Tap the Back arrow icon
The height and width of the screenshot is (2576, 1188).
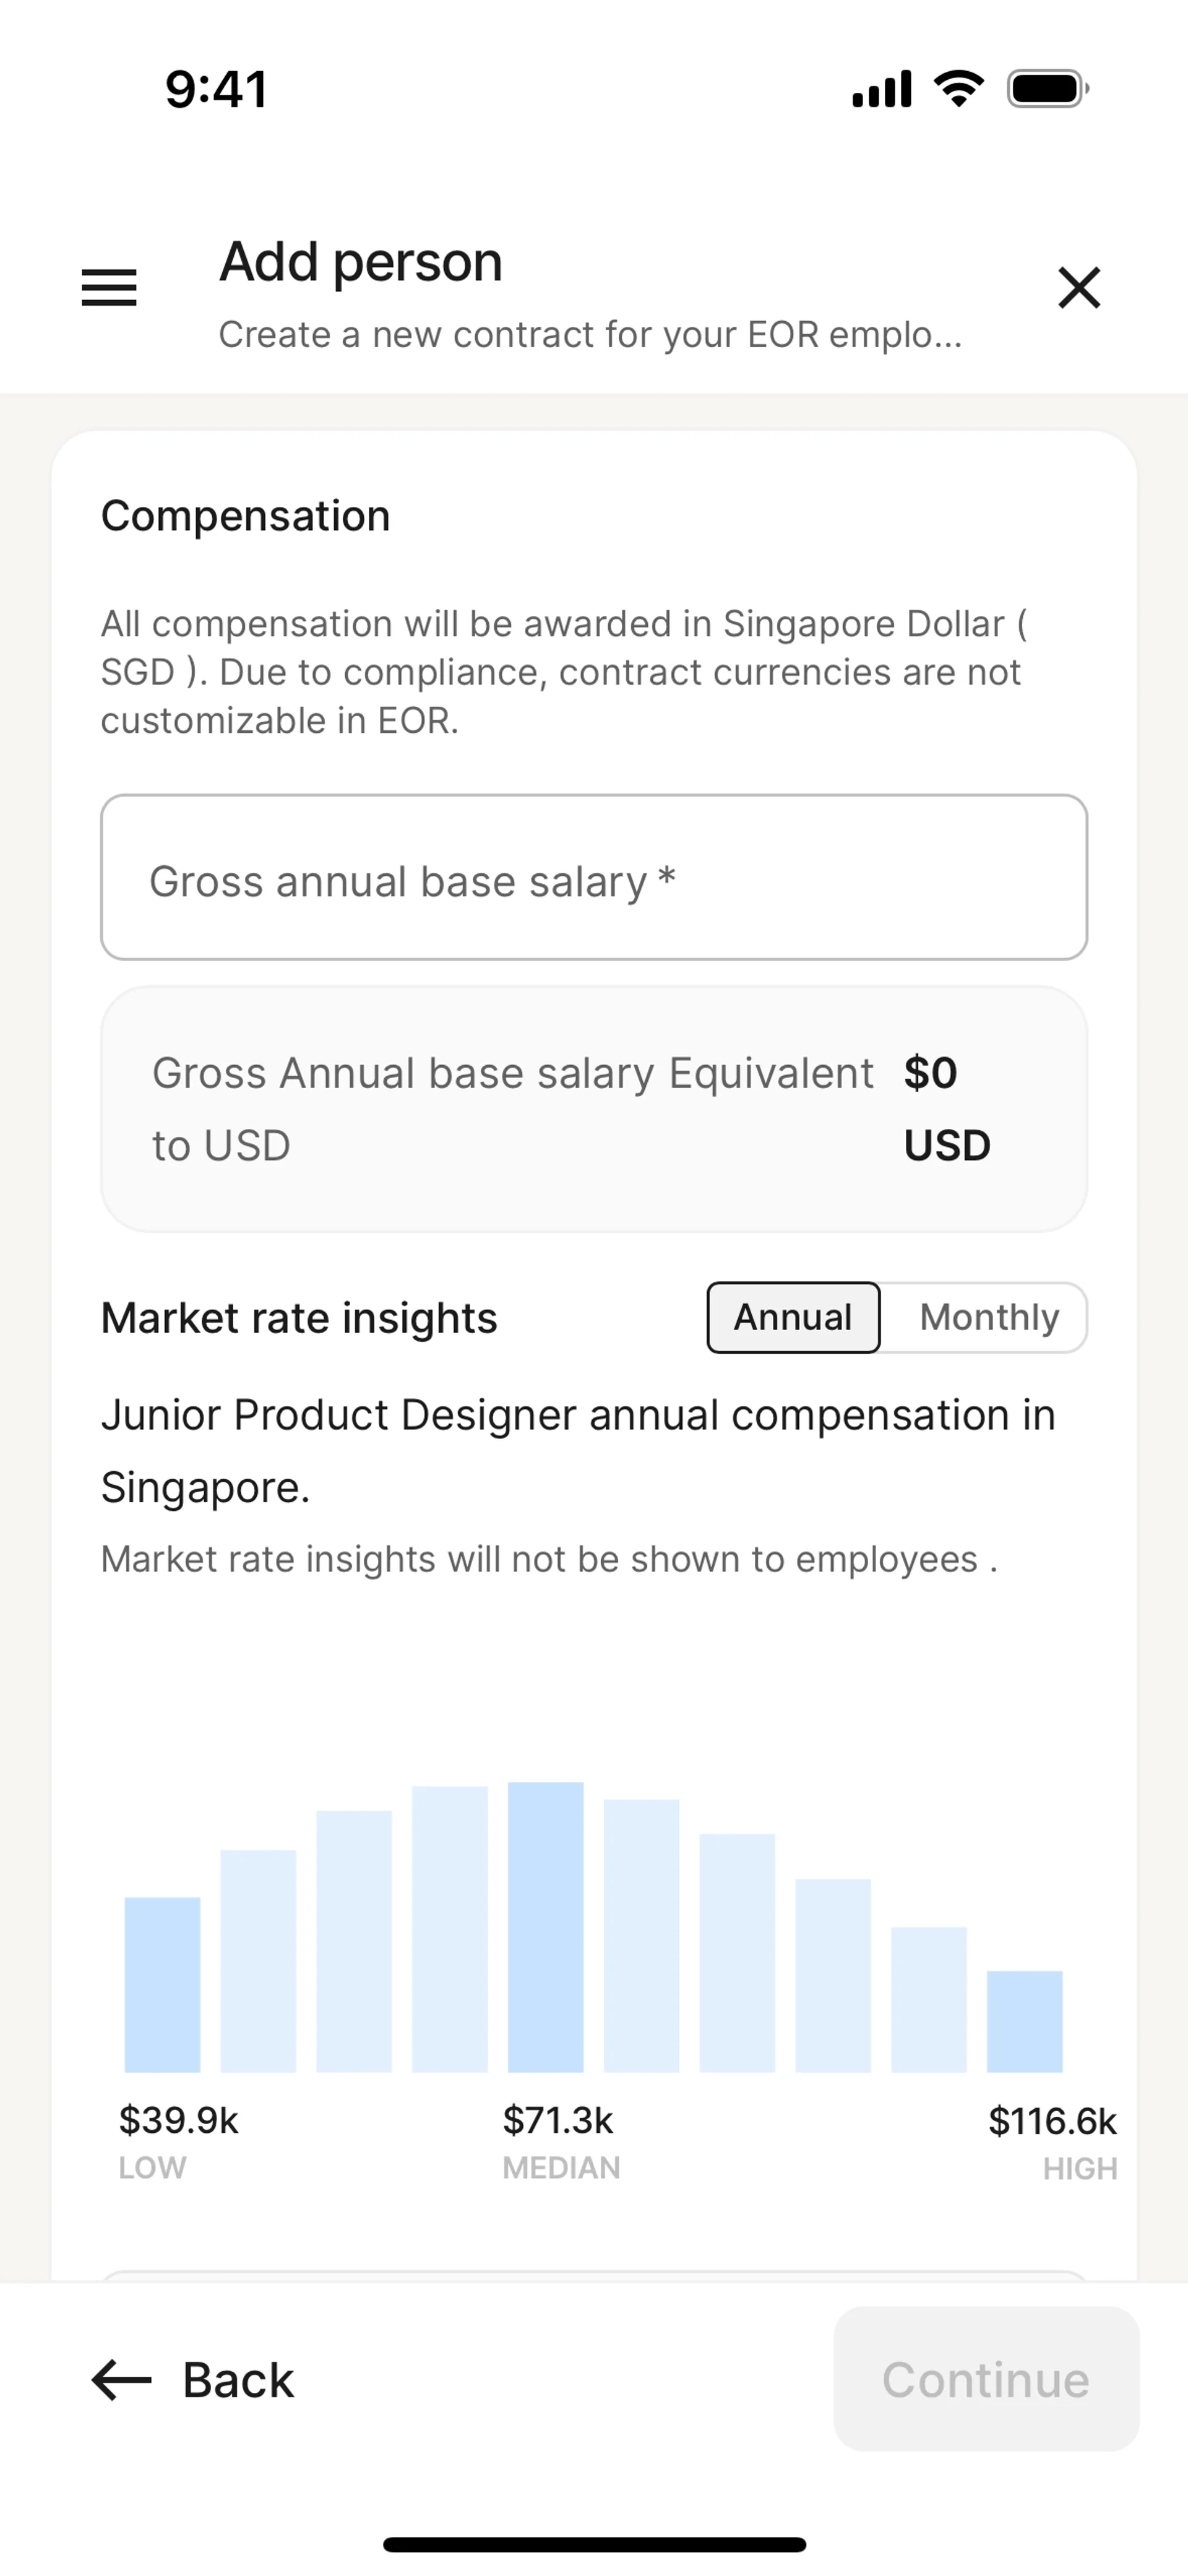point(121,2379)
